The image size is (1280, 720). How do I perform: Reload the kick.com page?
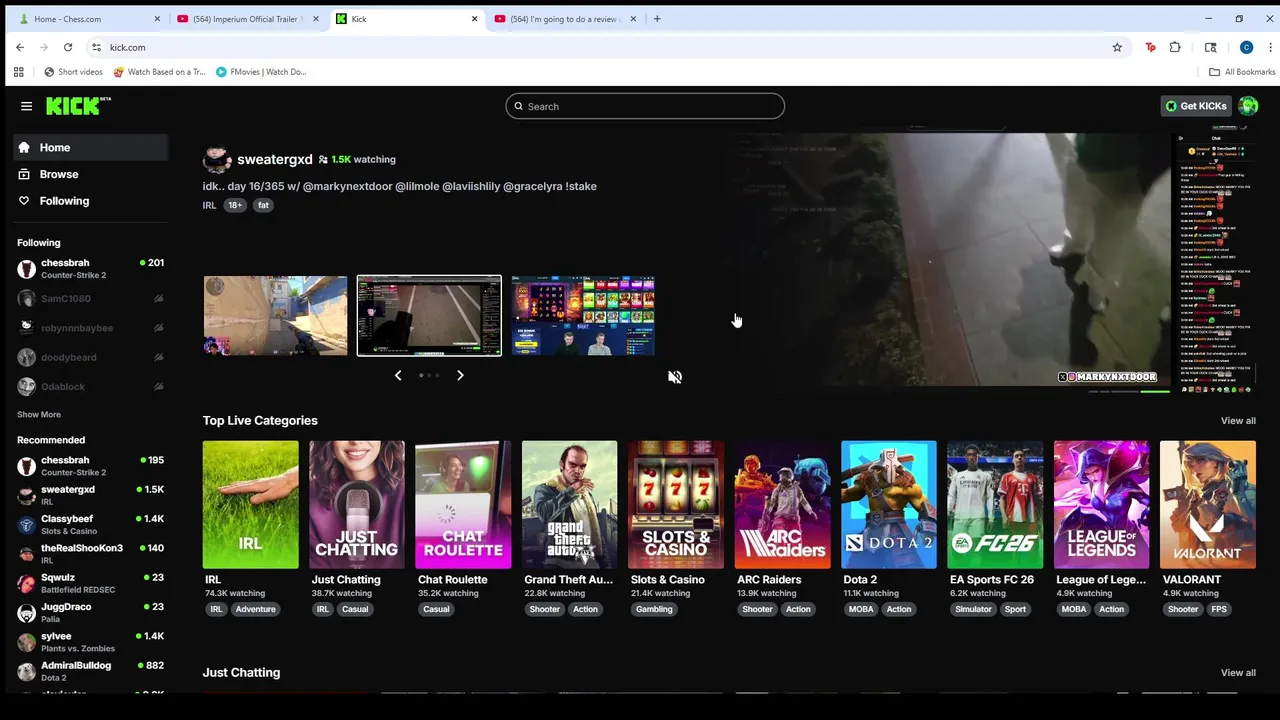point(68,47)
